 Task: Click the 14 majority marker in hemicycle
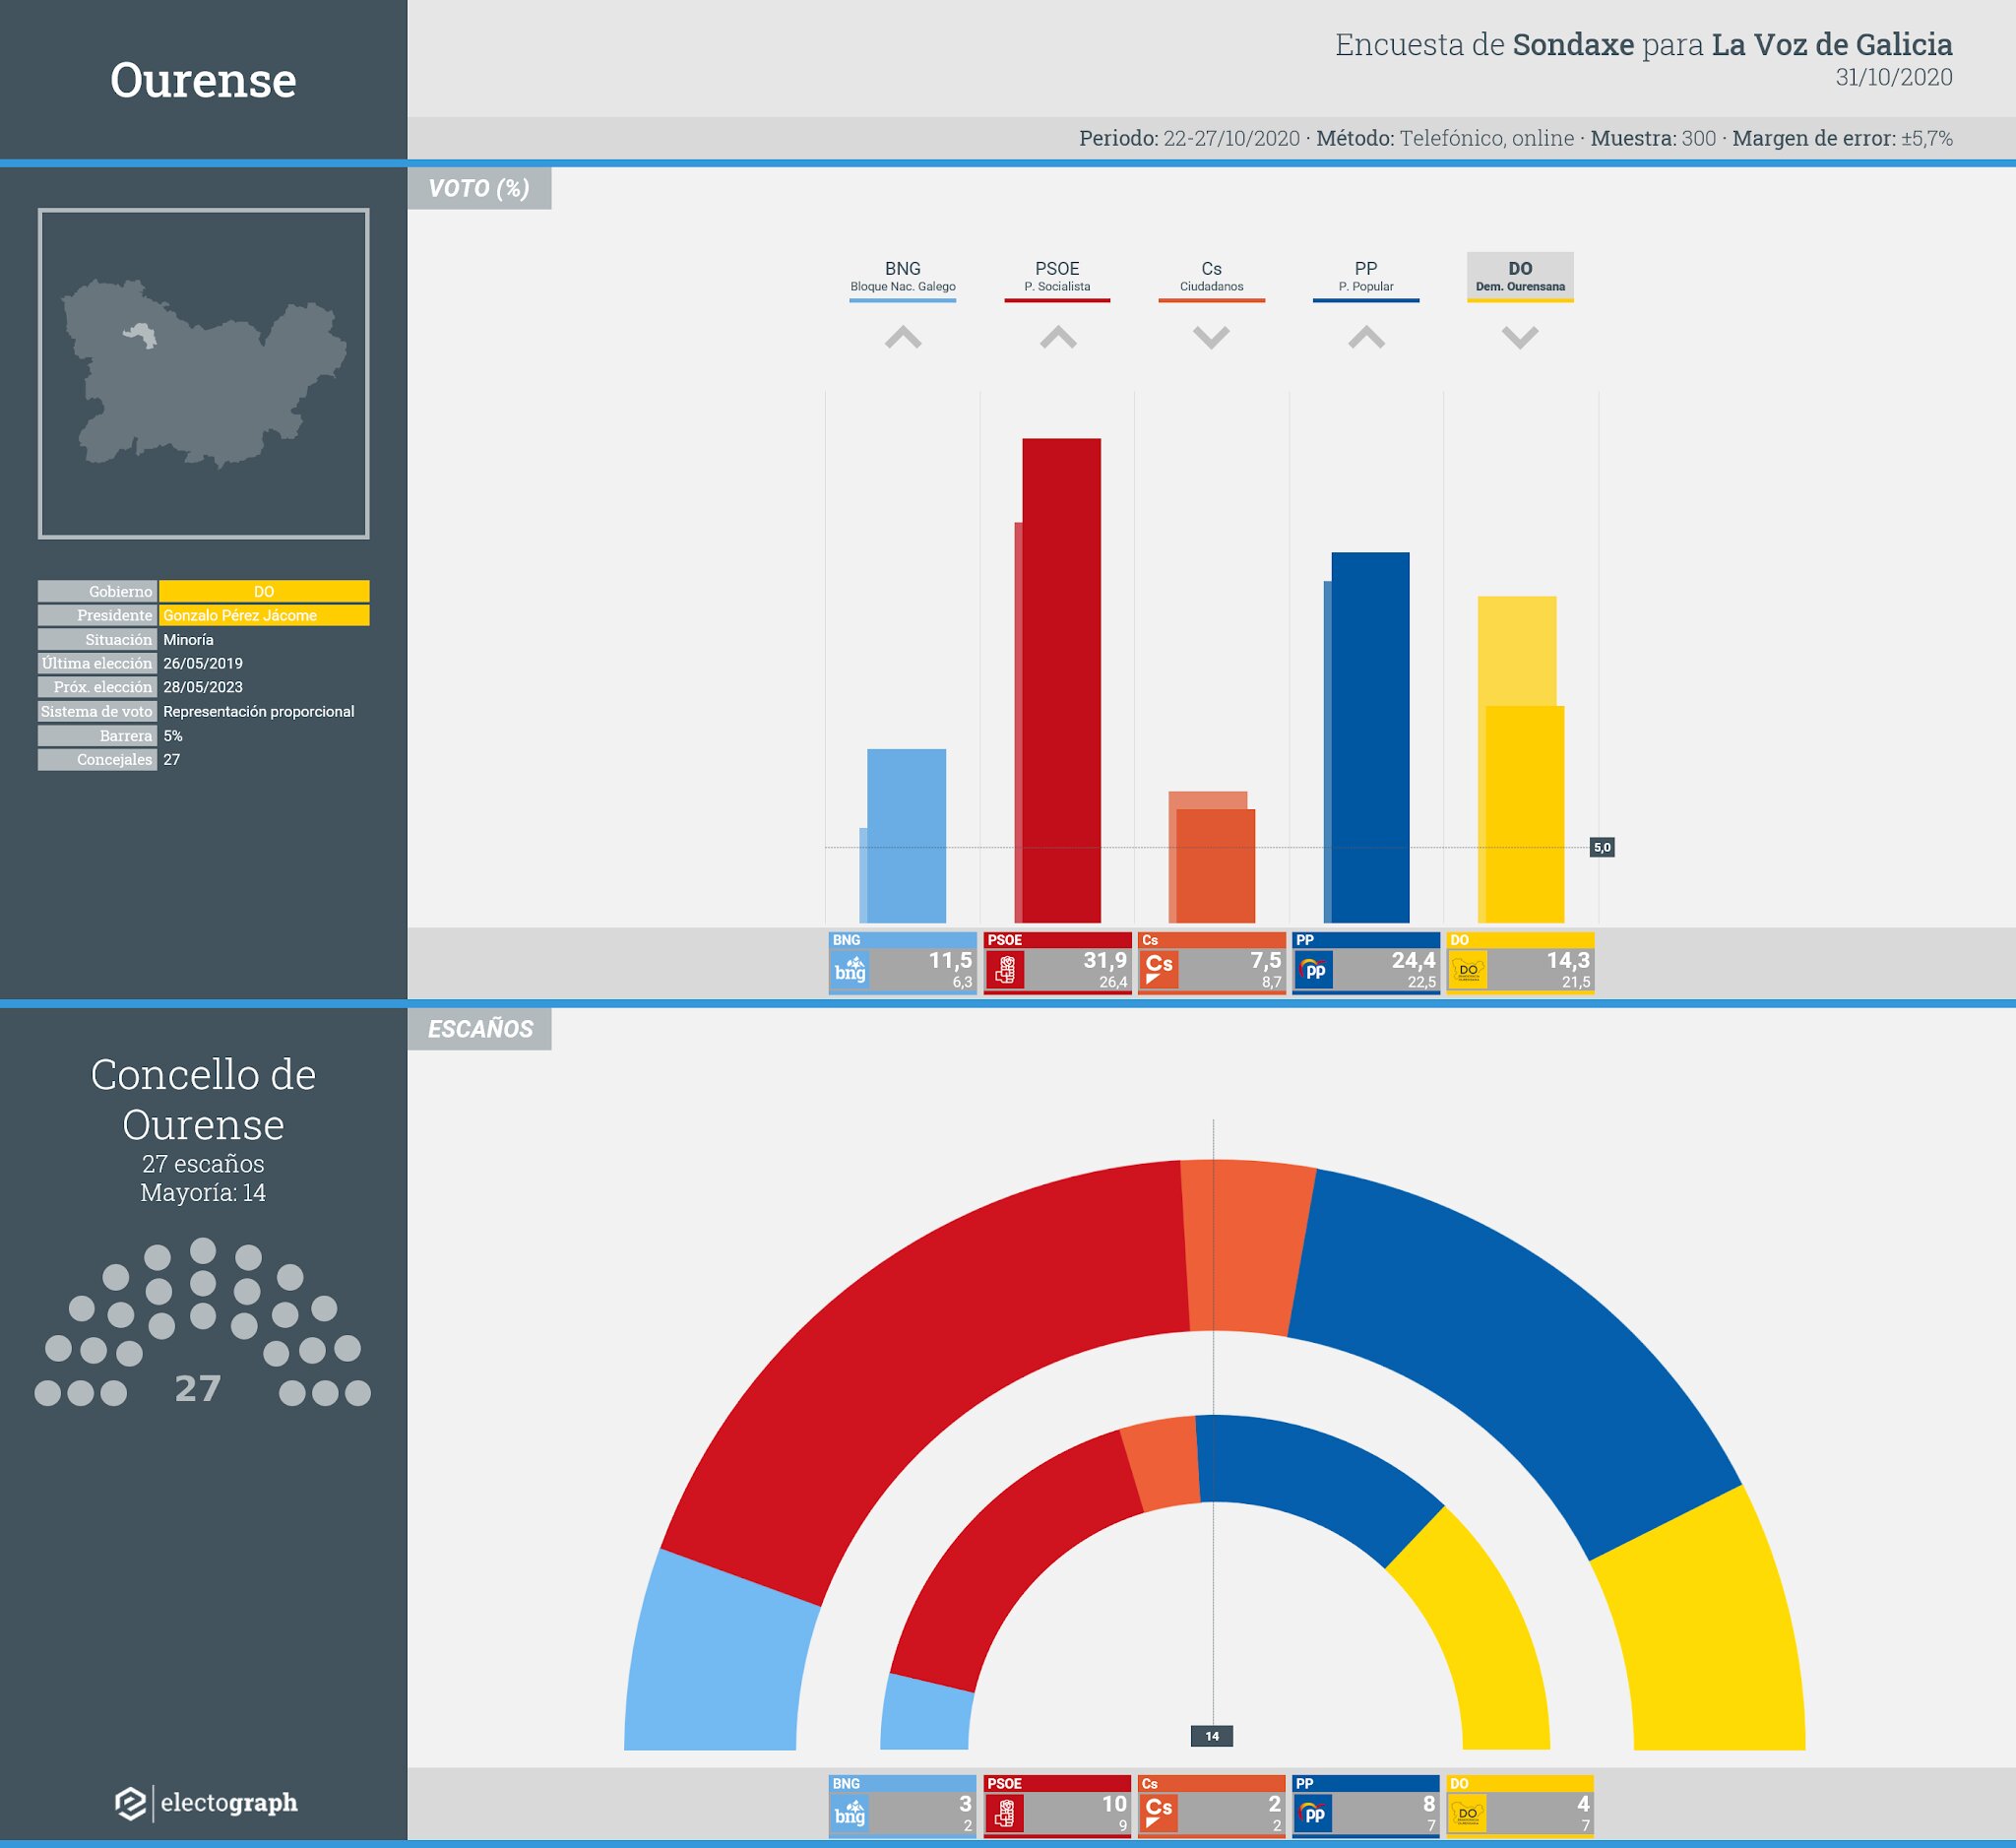tap(1212, 1736)
